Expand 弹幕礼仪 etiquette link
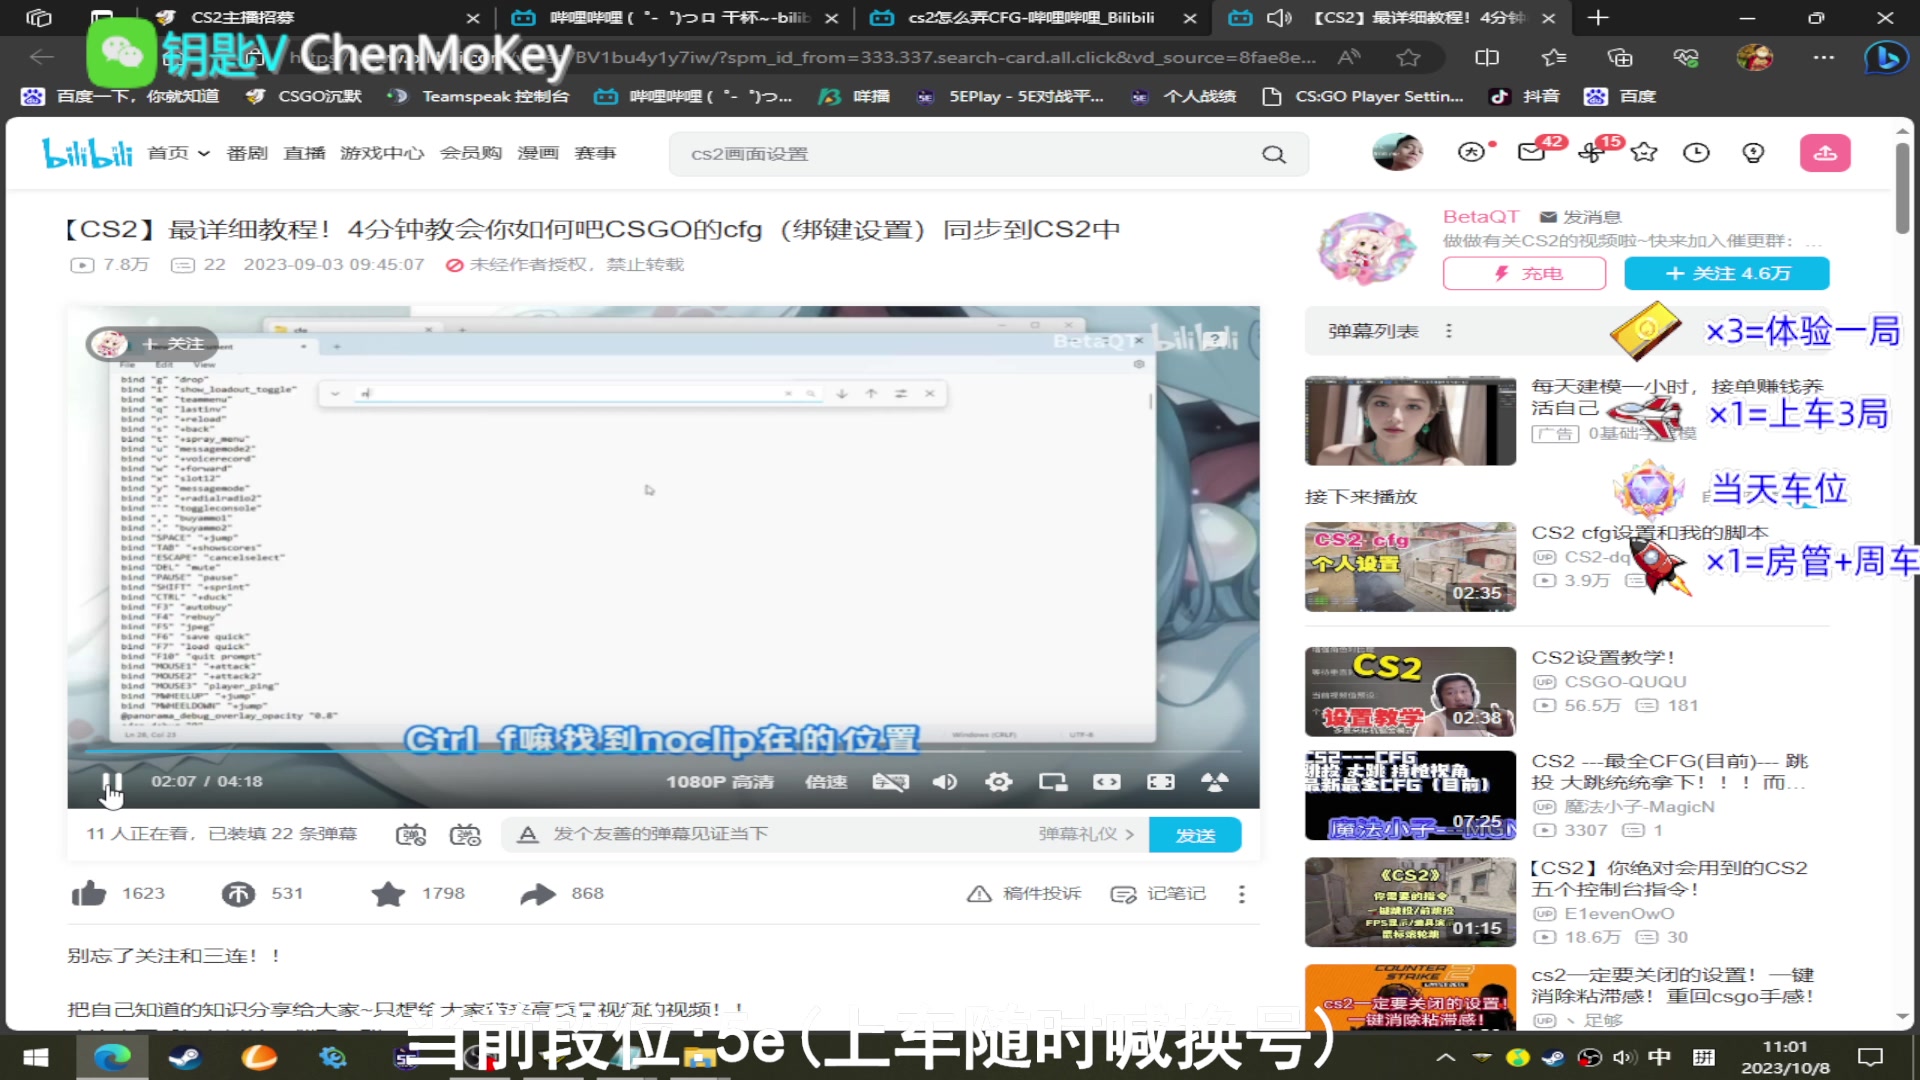The height and width of the screenshot is (1080, 1920). click(1086, 834)
